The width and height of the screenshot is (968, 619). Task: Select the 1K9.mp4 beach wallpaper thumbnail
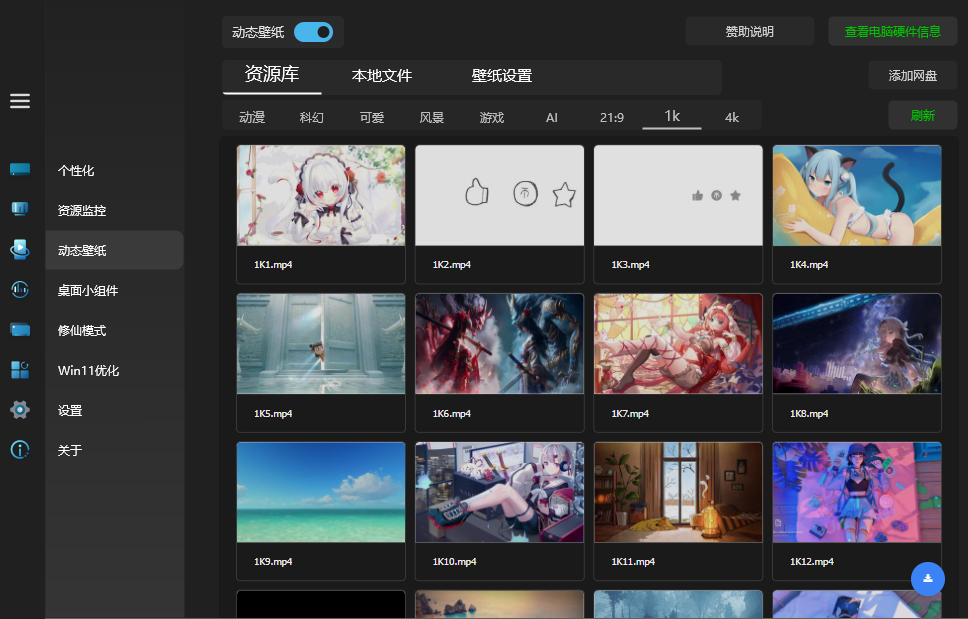321,492
